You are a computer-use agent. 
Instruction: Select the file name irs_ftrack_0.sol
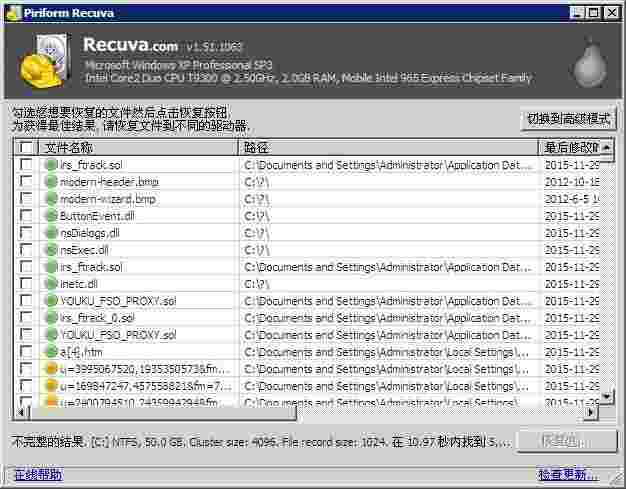coord(97,318)
